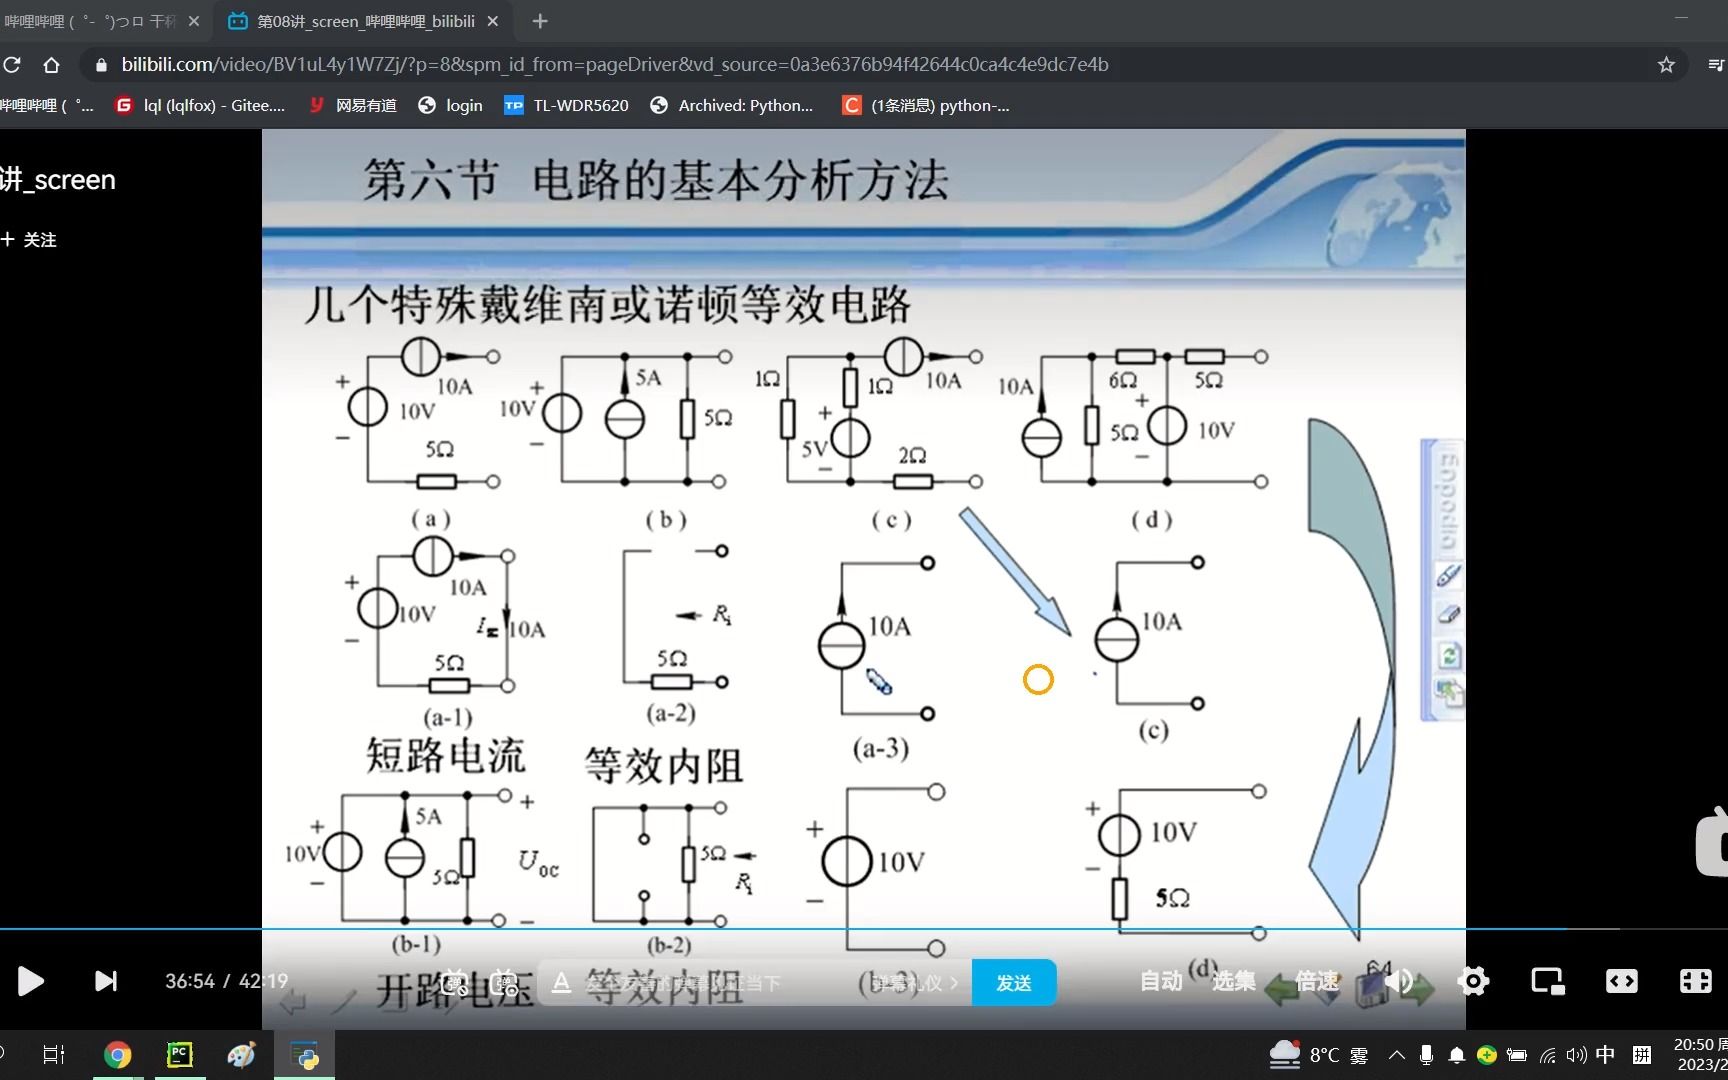This screenshot has width=1728, height=1080.
Task: Open the 哔哩哔哩 bookmark
Action: pyautogui.click(x=47, y=105)
